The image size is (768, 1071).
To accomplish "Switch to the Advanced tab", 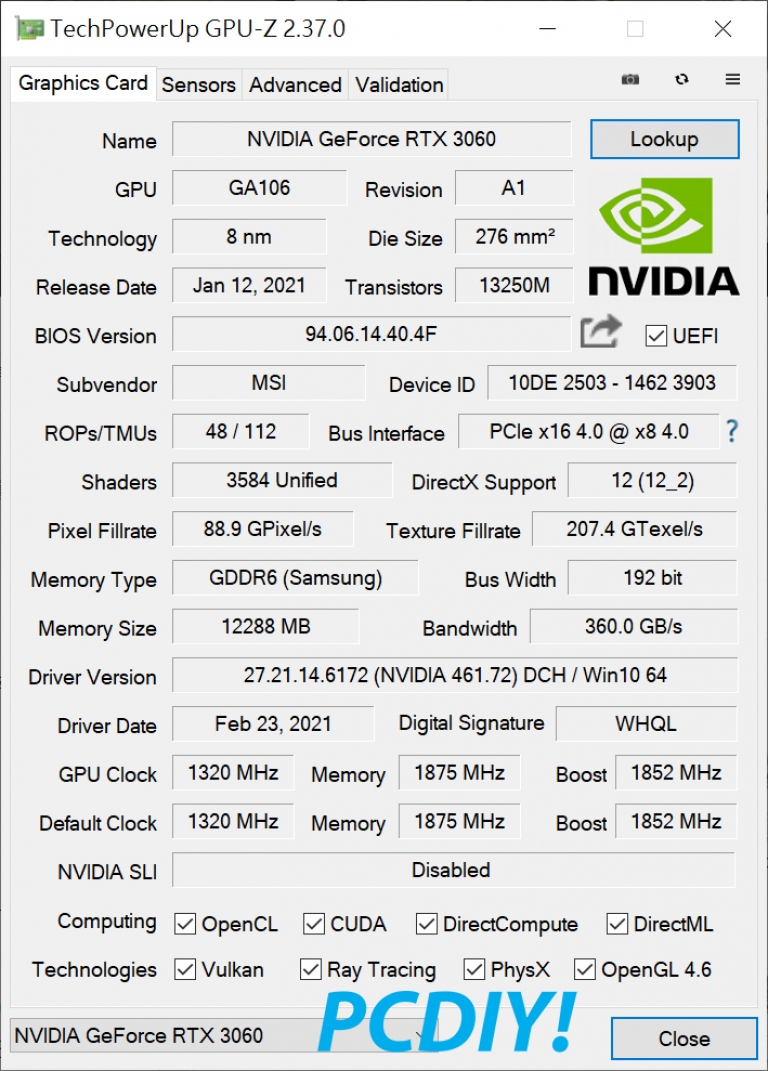I will pyautogui.click(x=295, y=85).
